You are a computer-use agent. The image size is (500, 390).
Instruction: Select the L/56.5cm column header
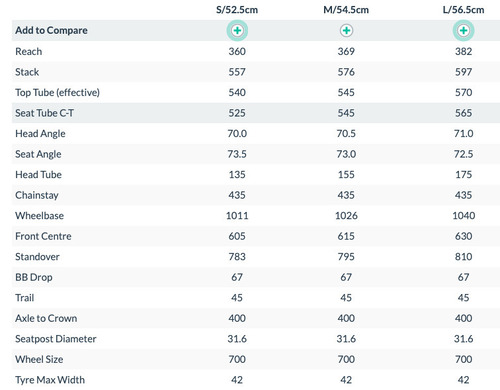point(463,10)
